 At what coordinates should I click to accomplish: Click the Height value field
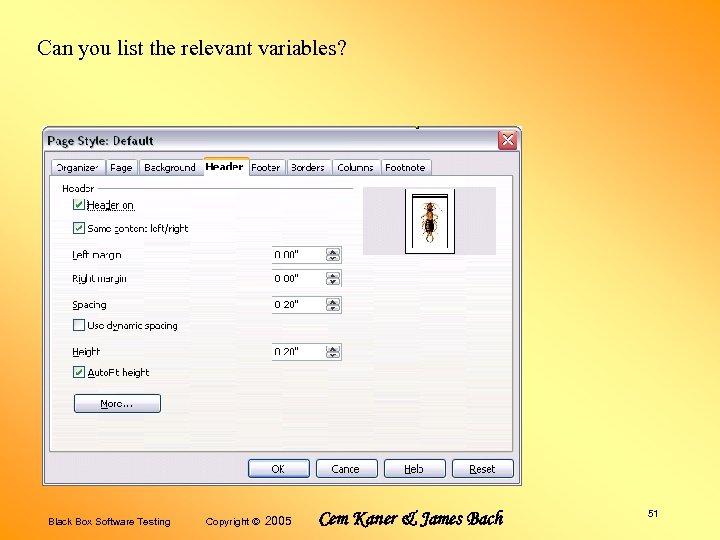(x=298, y=352)
